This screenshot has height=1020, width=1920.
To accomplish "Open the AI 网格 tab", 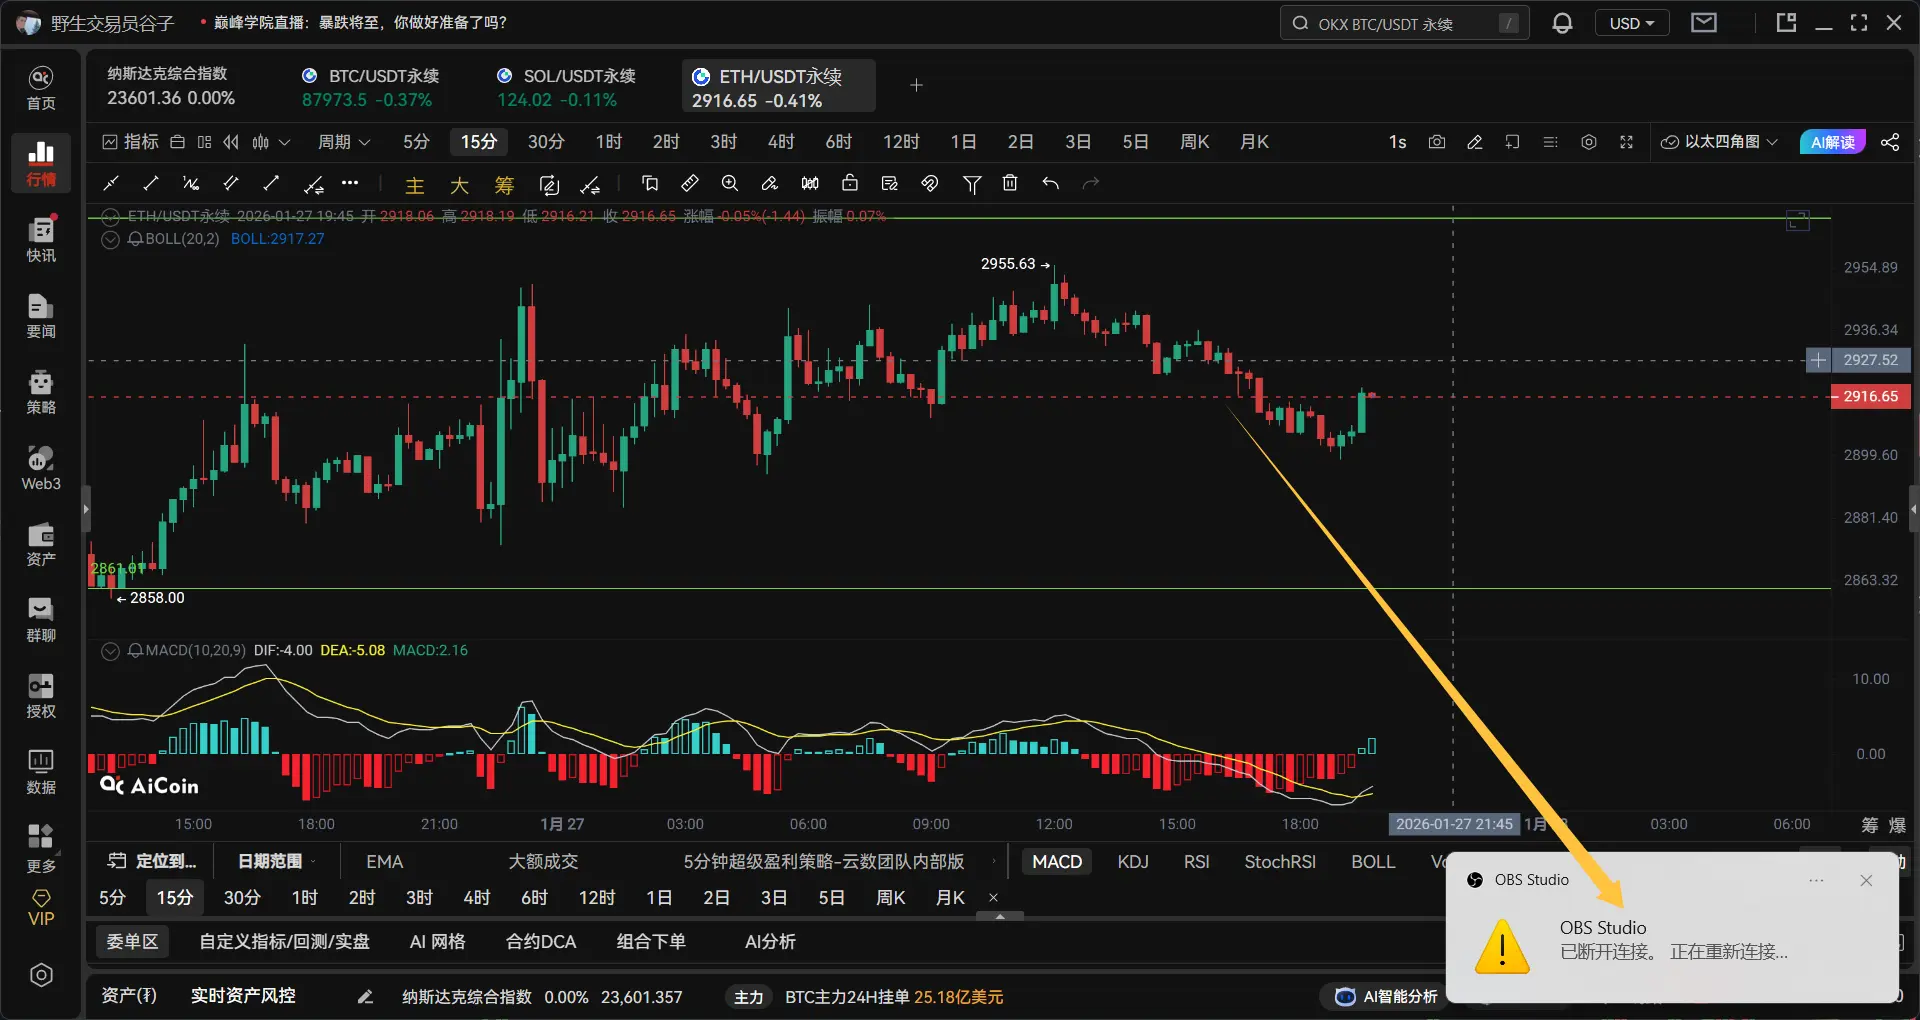I will (x=438, y=942).
